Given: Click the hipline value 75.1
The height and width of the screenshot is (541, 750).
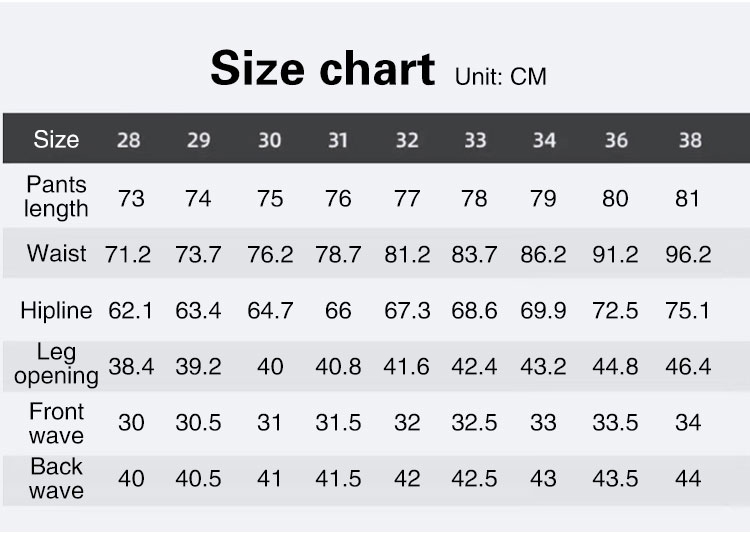Looking at the screenshot, I should pyautogui.click(x=687, y=310).
